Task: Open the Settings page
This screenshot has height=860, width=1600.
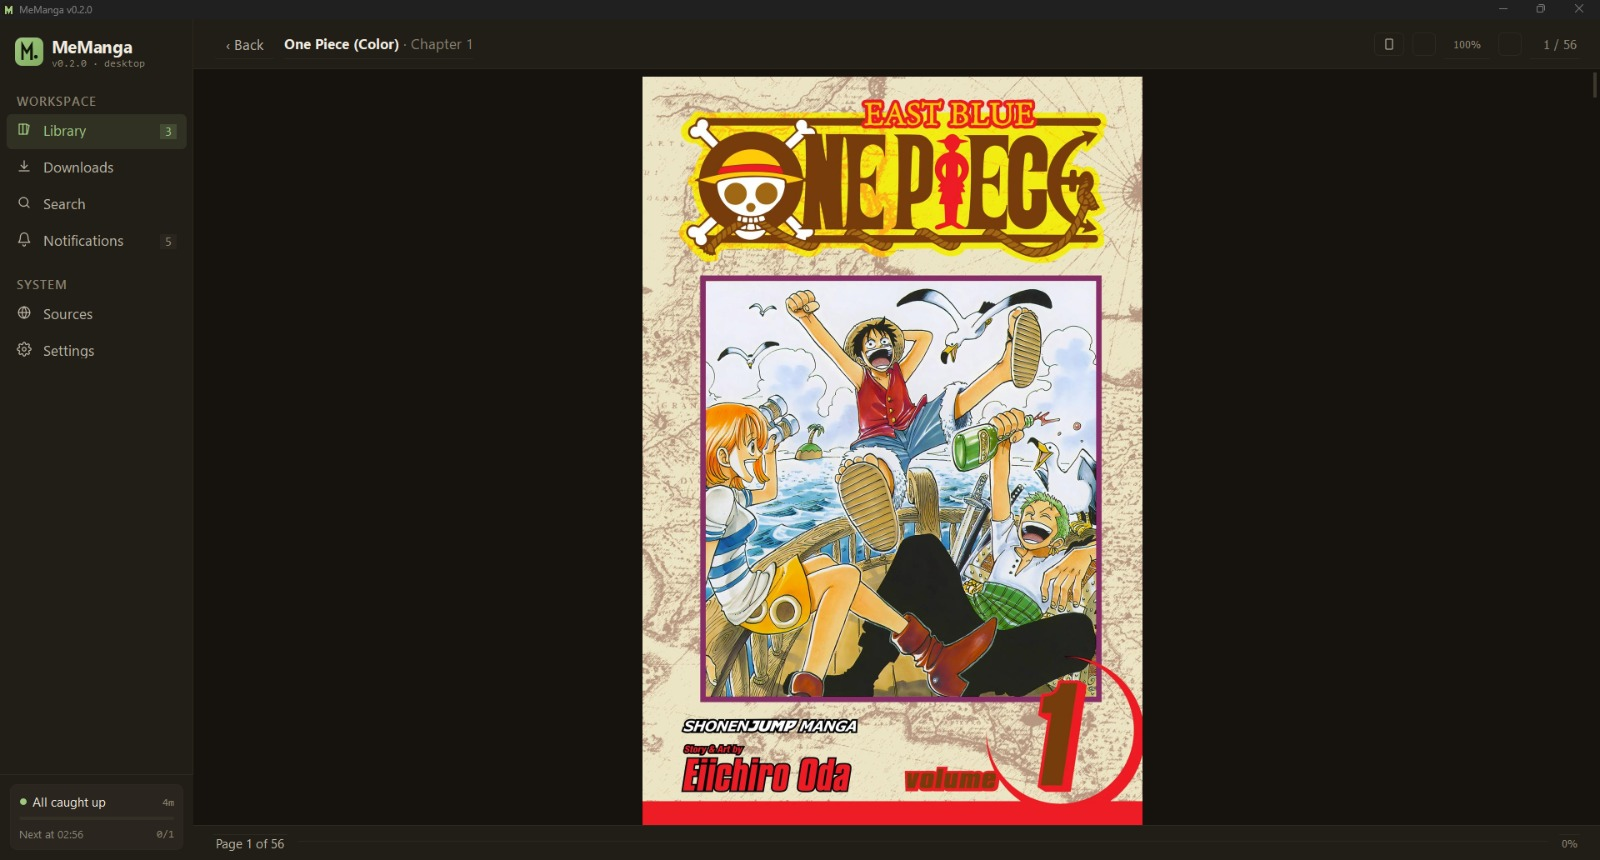Action: pyautogui.click(x=96, y=351)
